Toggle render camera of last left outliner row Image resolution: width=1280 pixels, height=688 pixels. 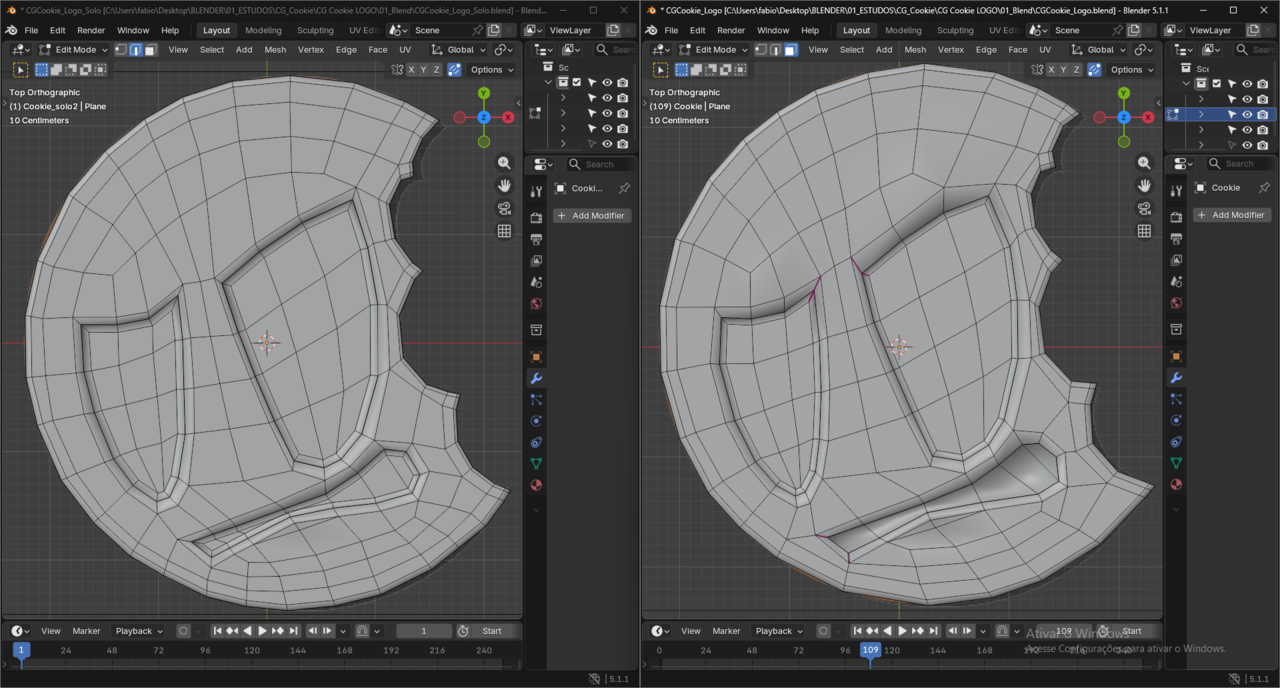point(622,144)
